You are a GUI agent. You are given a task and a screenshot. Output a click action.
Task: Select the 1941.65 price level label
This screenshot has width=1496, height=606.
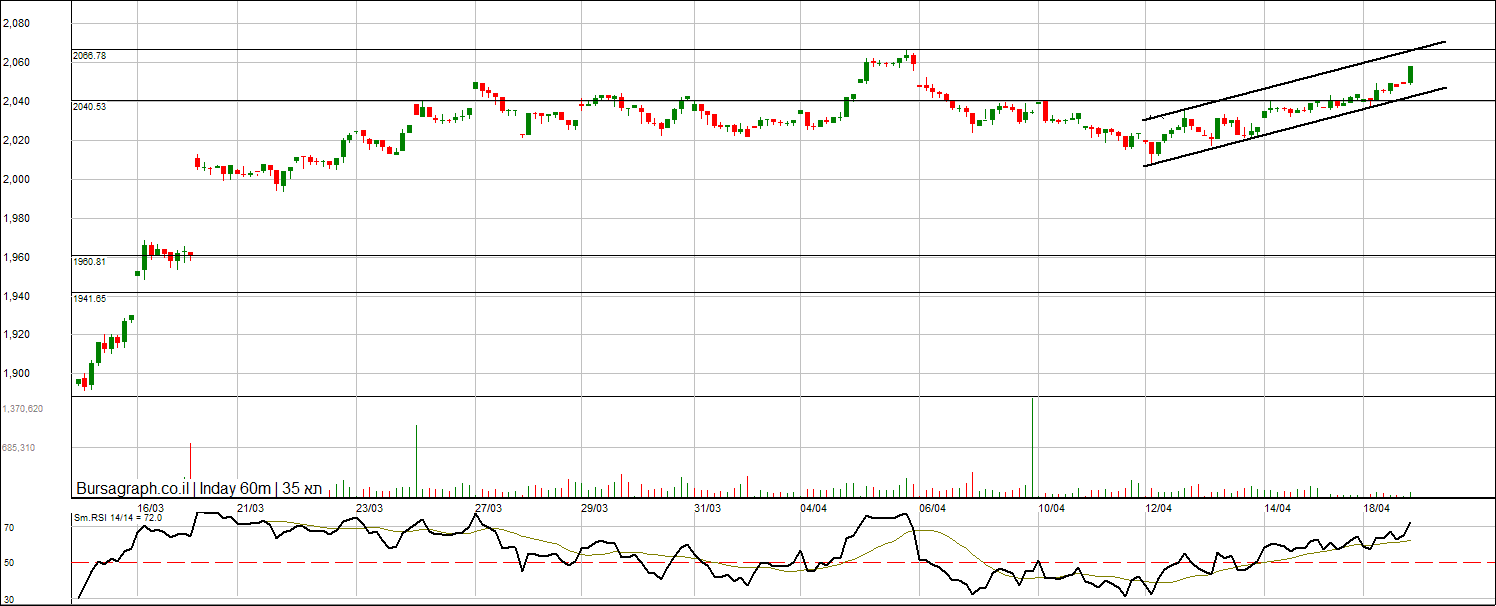89,298
